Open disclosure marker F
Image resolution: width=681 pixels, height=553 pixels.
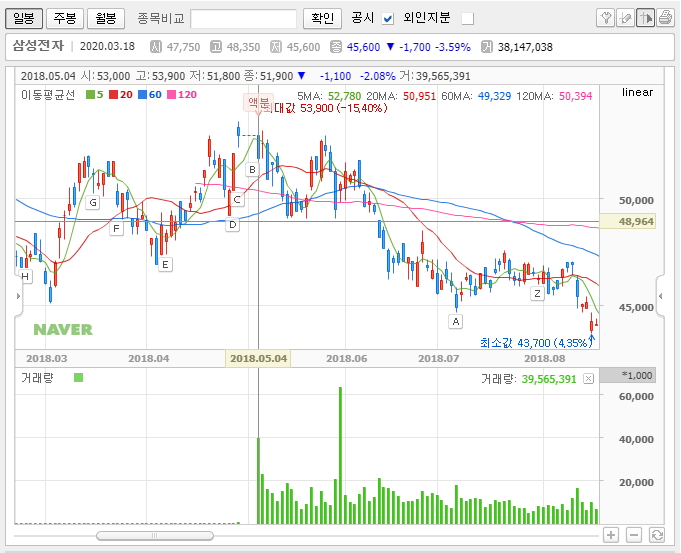[116, 228]
